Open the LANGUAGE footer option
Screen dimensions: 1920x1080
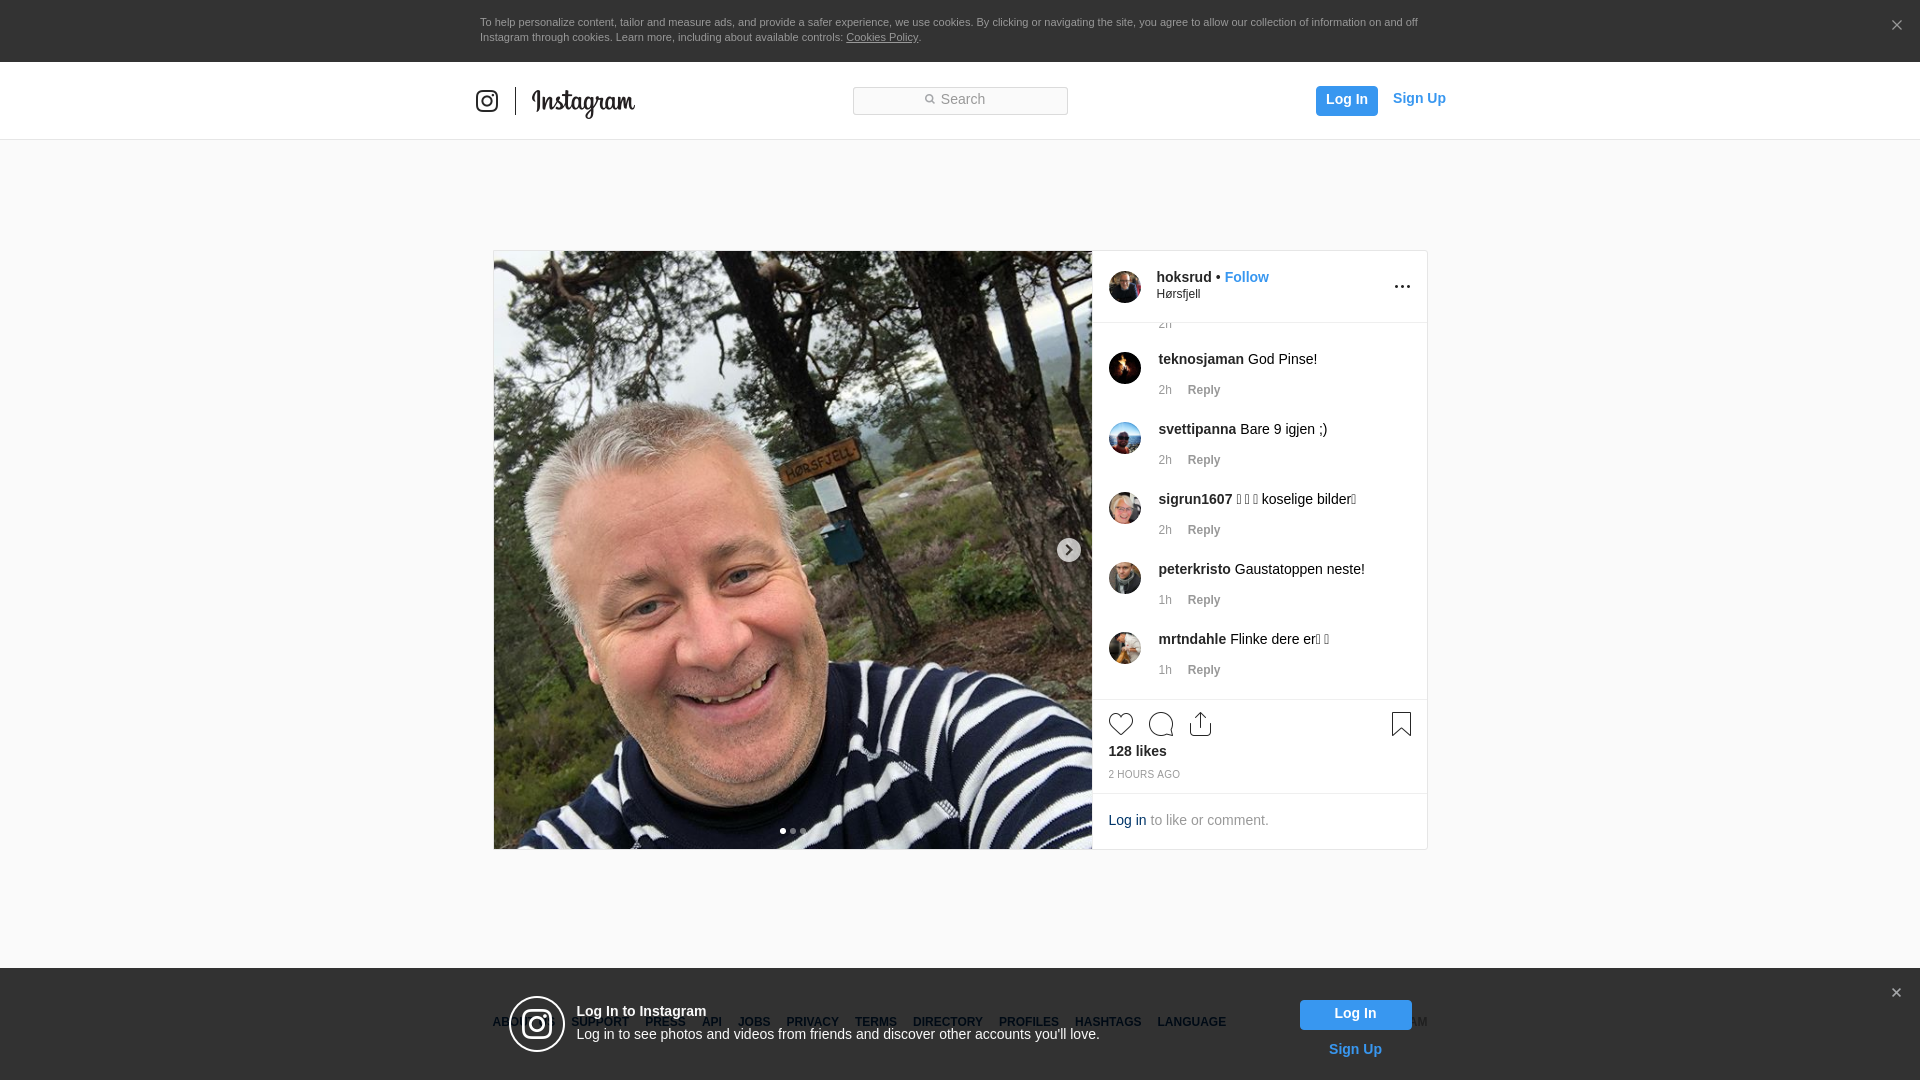coord(1191,1022)
